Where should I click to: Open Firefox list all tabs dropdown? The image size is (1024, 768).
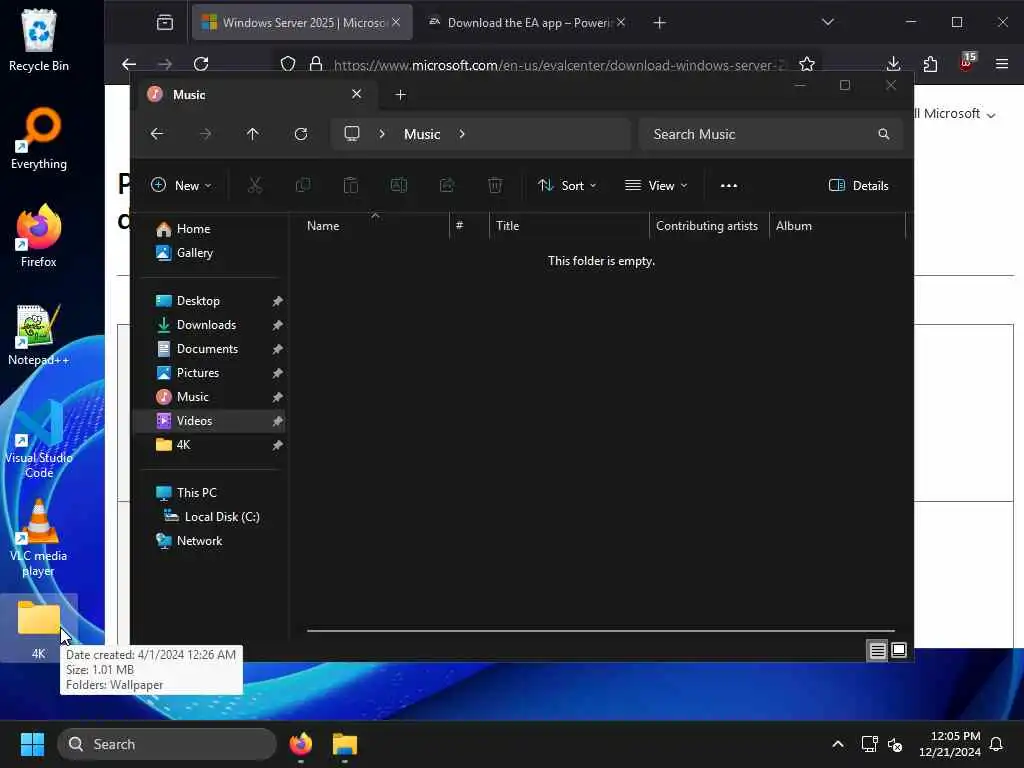pos(827,23)
